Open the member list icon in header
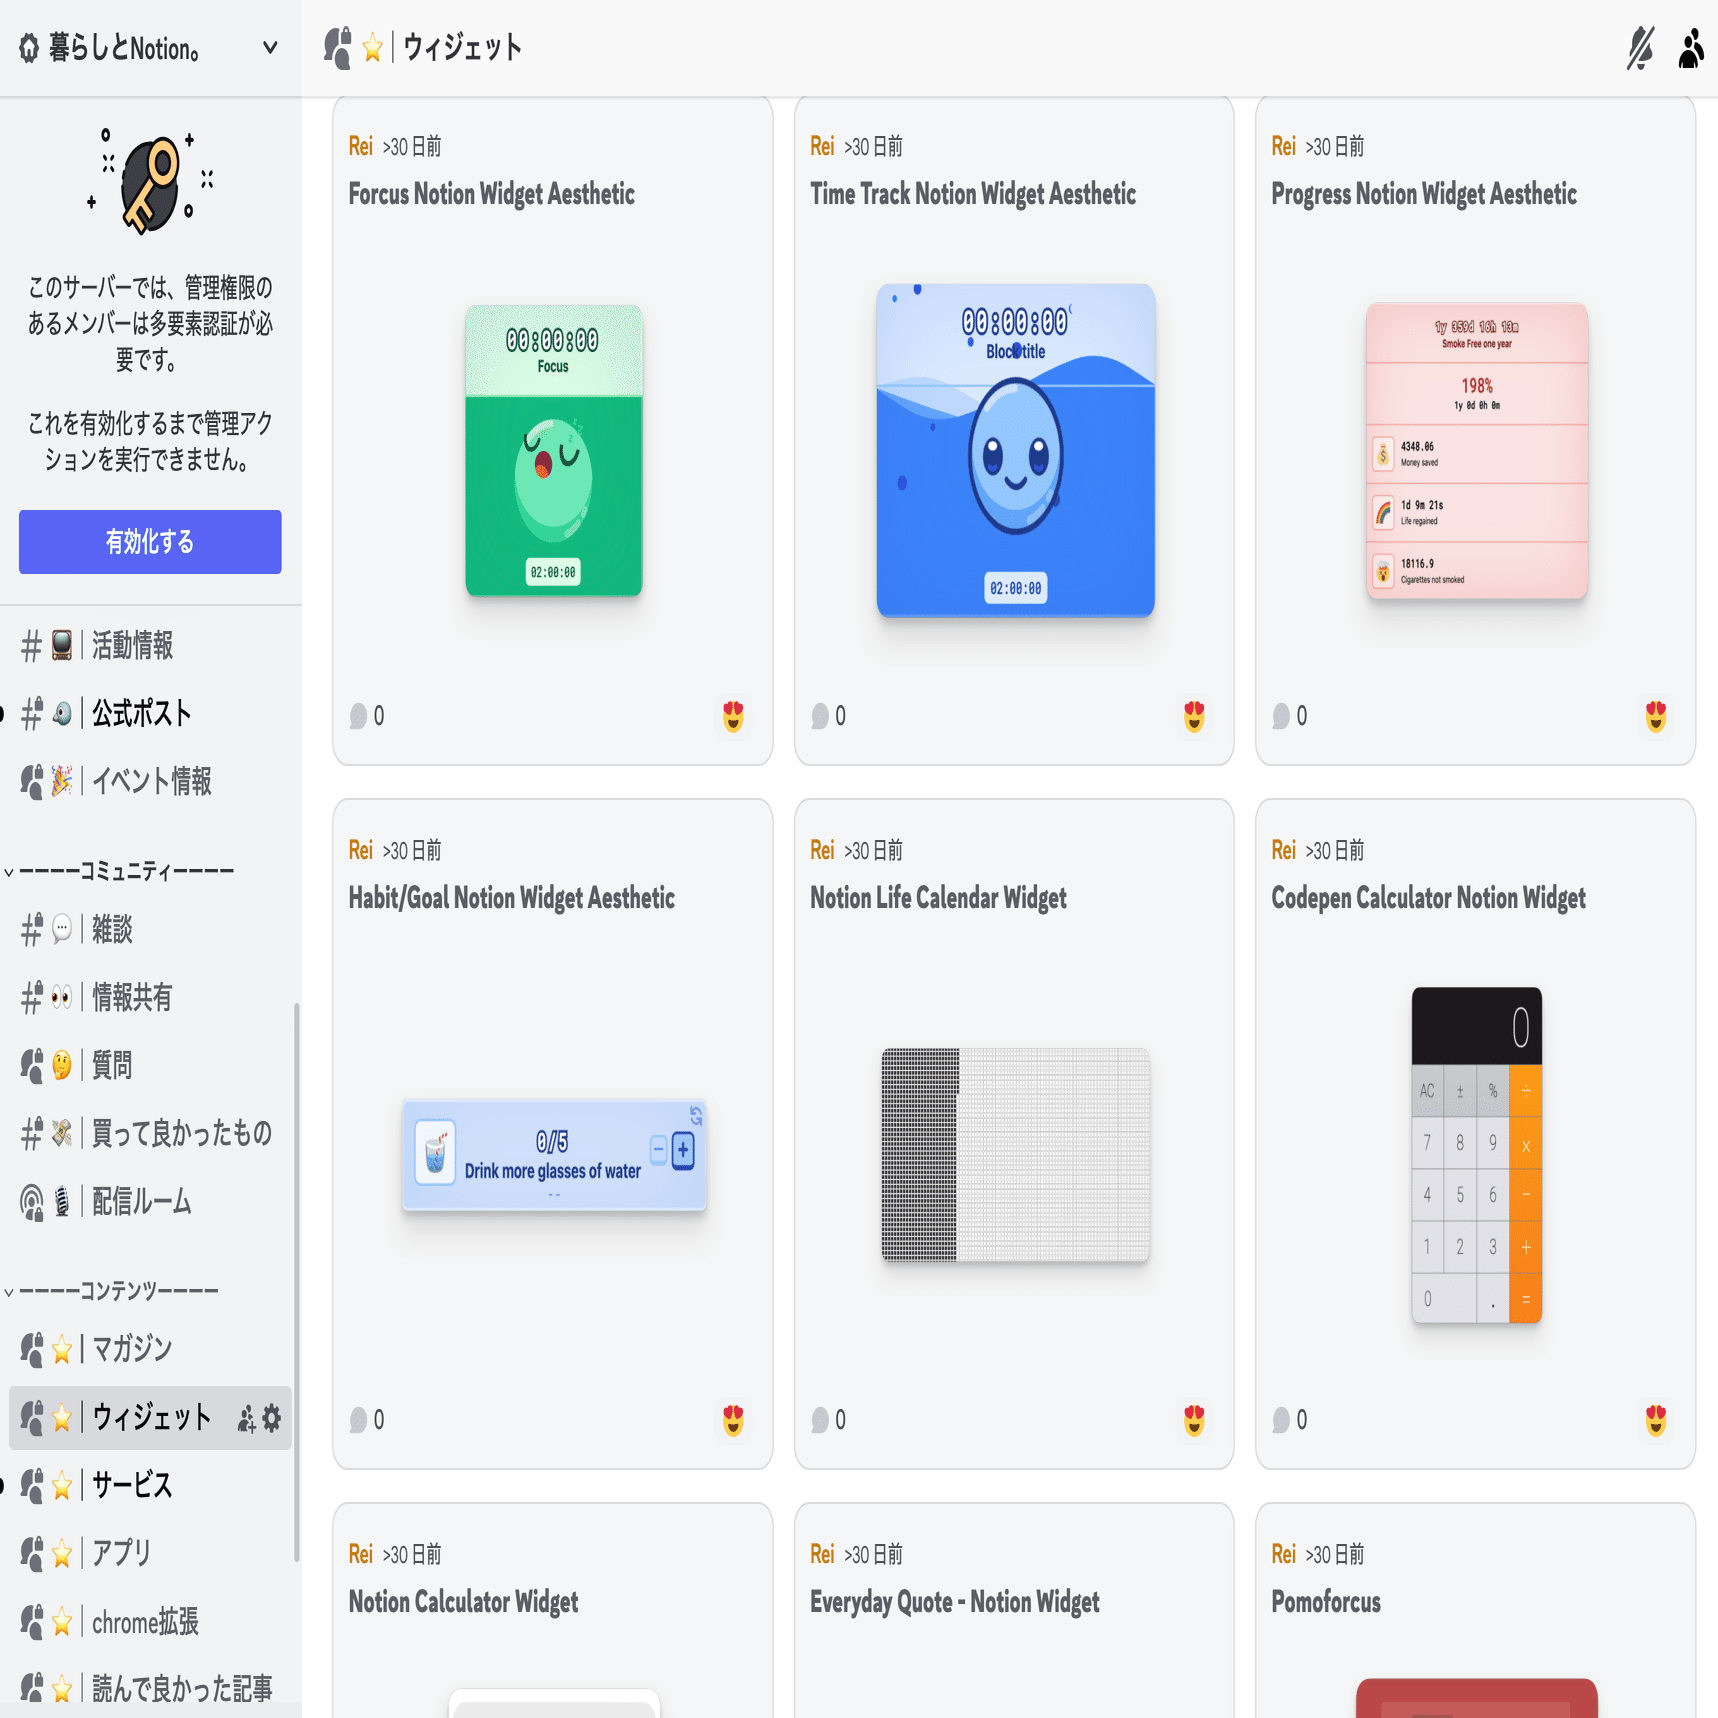The image size is (1718, 1718). coord(1691,48)
